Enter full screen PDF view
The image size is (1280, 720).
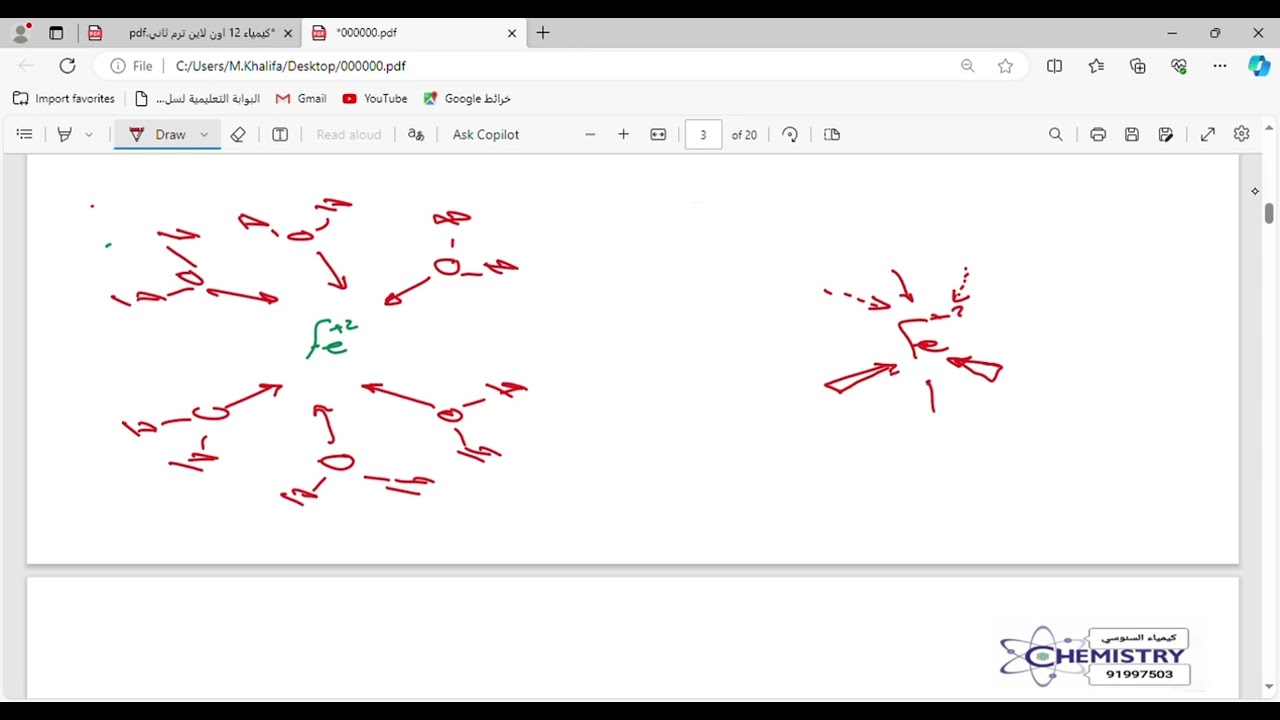pyautogui.click(x=1208, y=134)
